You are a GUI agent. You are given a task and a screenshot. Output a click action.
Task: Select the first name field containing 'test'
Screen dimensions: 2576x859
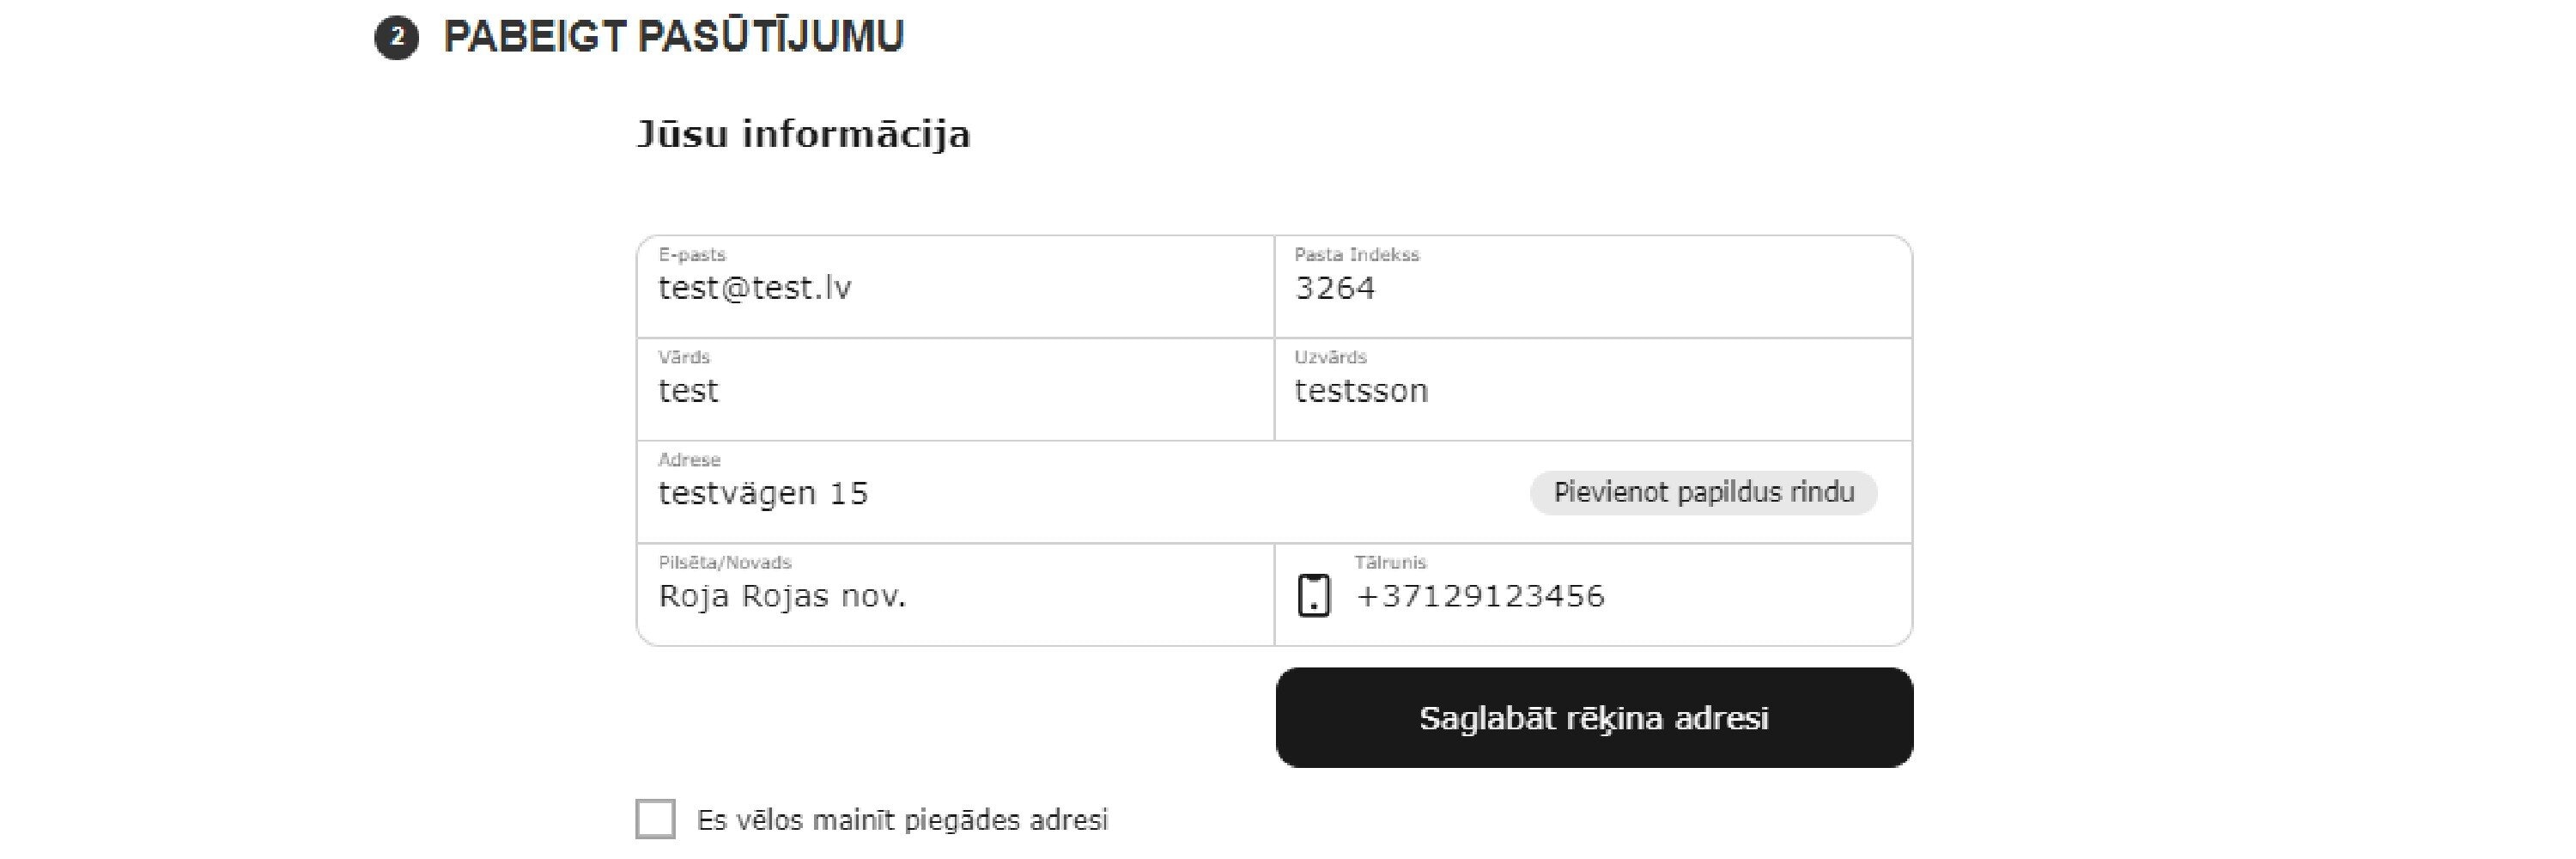955,391
